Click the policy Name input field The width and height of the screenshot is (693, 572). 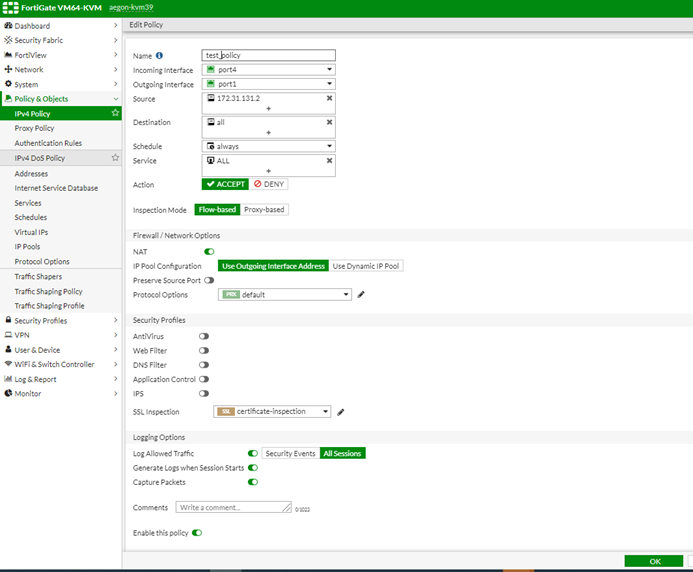[x=269, y=55]
